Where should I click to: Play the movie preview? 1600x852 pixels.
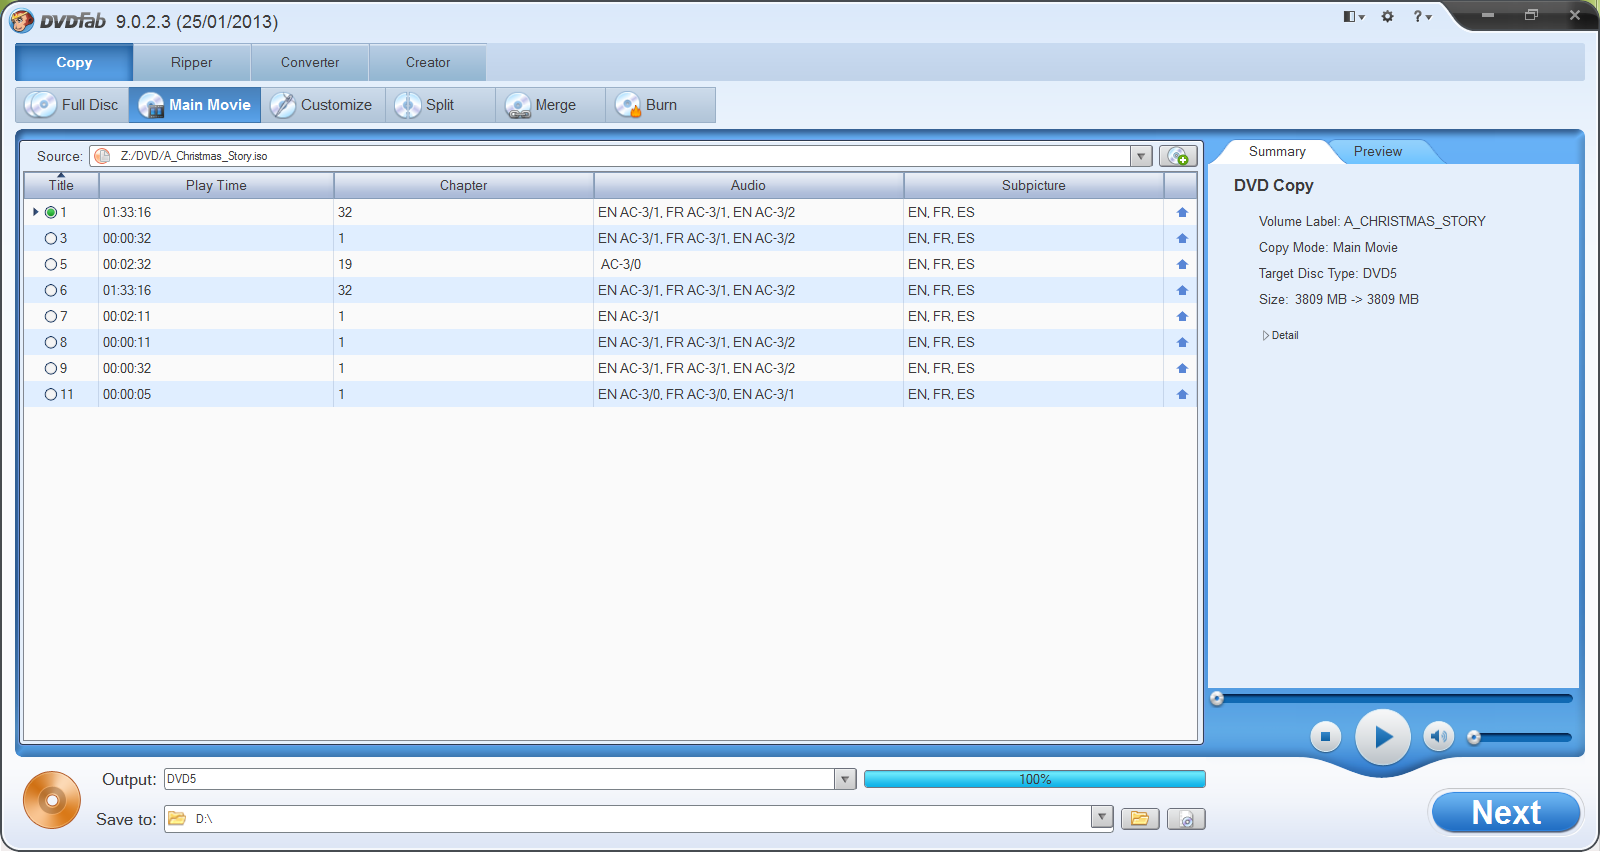1383,737
